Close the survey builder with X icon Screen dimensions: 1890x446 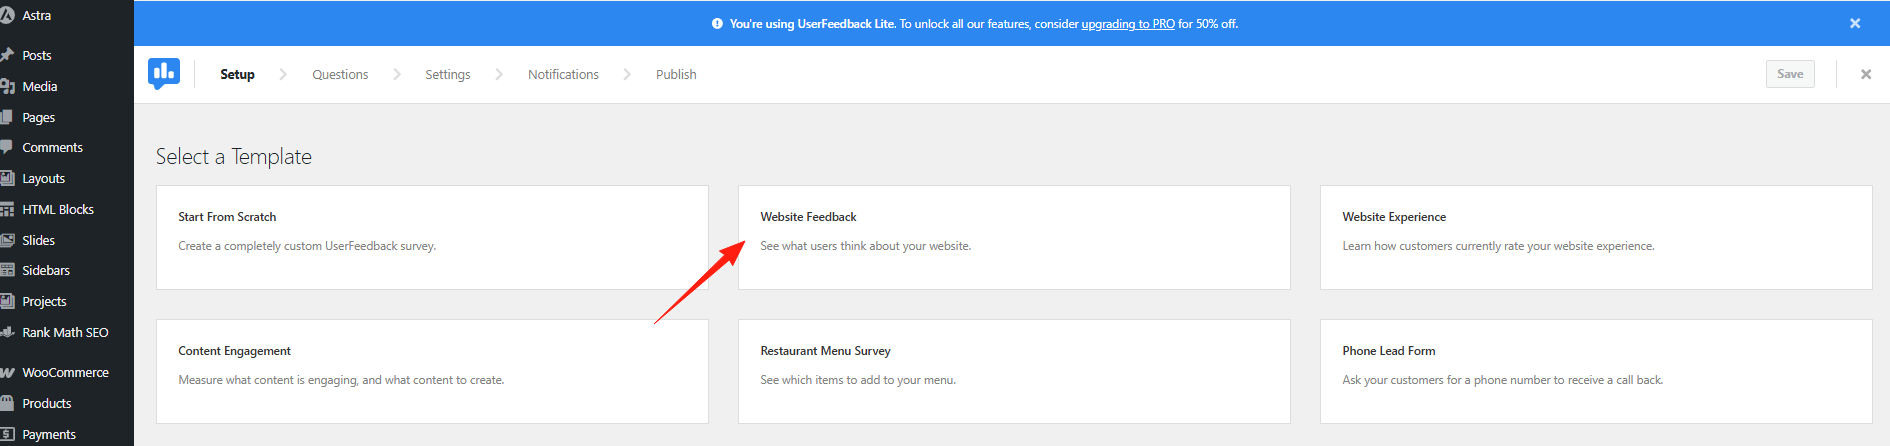click(x=1866, y=74)
